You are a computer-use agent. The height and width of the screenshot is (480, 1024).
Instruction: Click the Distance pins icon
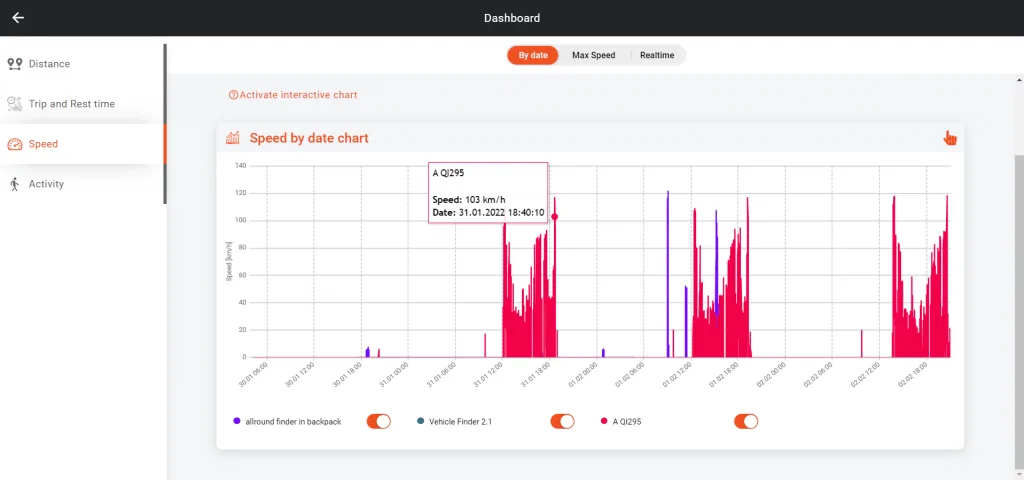click(14, 64)
